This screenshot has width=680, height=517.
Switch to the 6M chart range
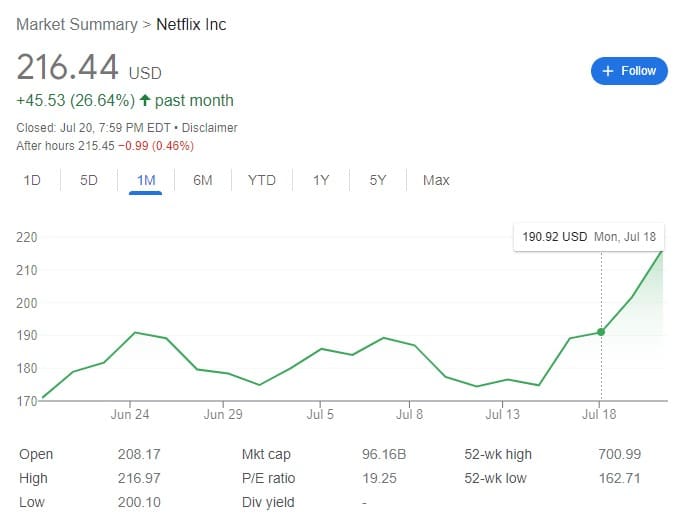click(x=203, y=180)
